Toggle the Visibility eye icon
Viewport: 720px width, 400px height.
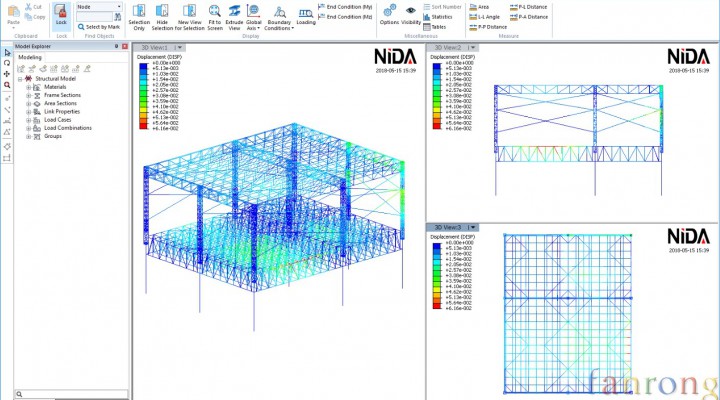[x=411, y=10]
